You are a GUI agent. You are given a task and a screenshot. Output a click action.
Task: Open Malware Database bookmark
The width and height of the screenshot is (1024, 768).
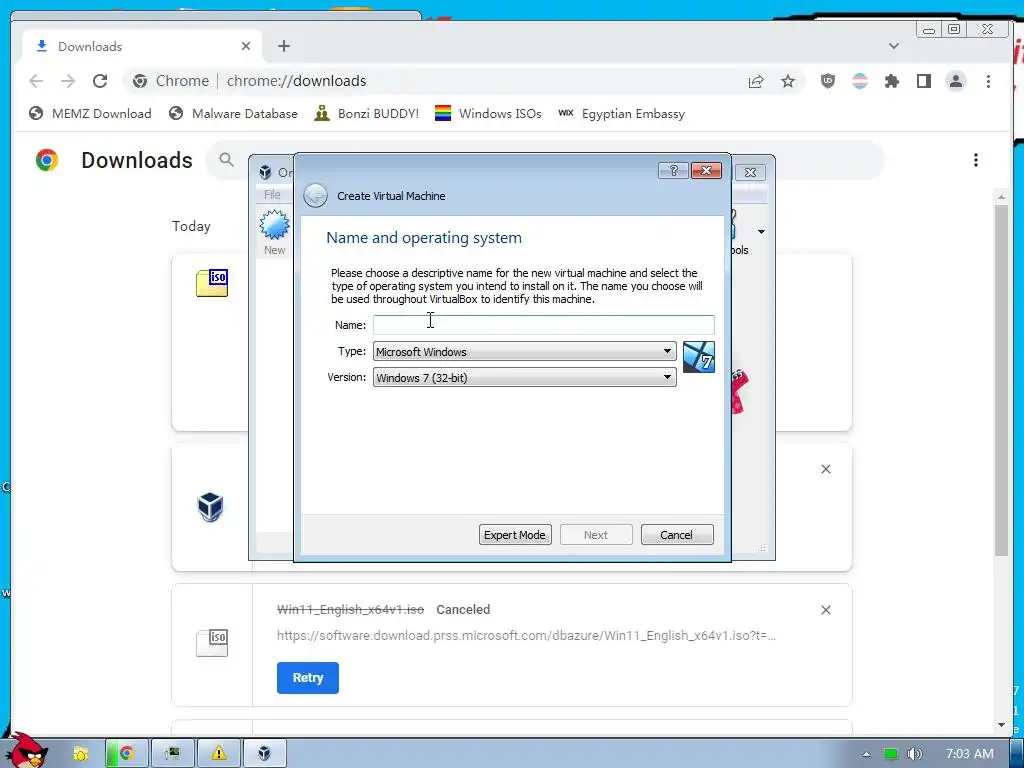point(232,114)
